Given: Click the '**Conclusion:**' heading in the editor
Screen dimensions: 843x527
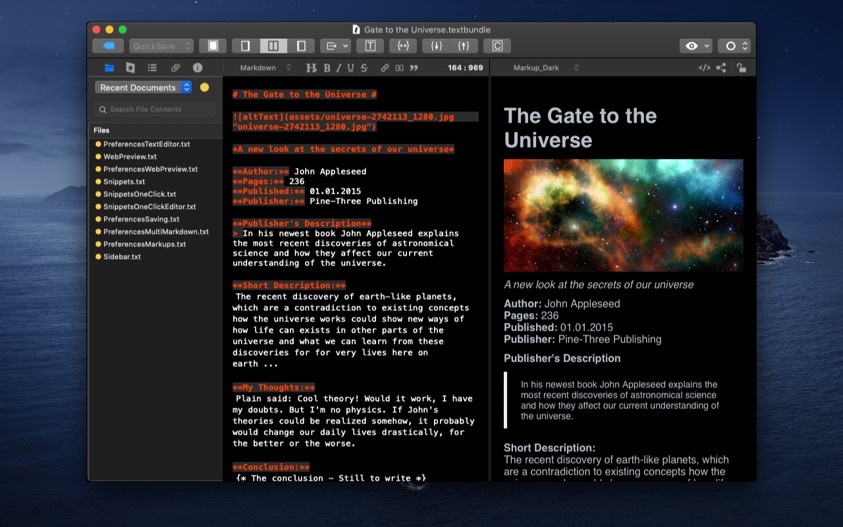Looking at the screenshot, I should click(270, 467).
